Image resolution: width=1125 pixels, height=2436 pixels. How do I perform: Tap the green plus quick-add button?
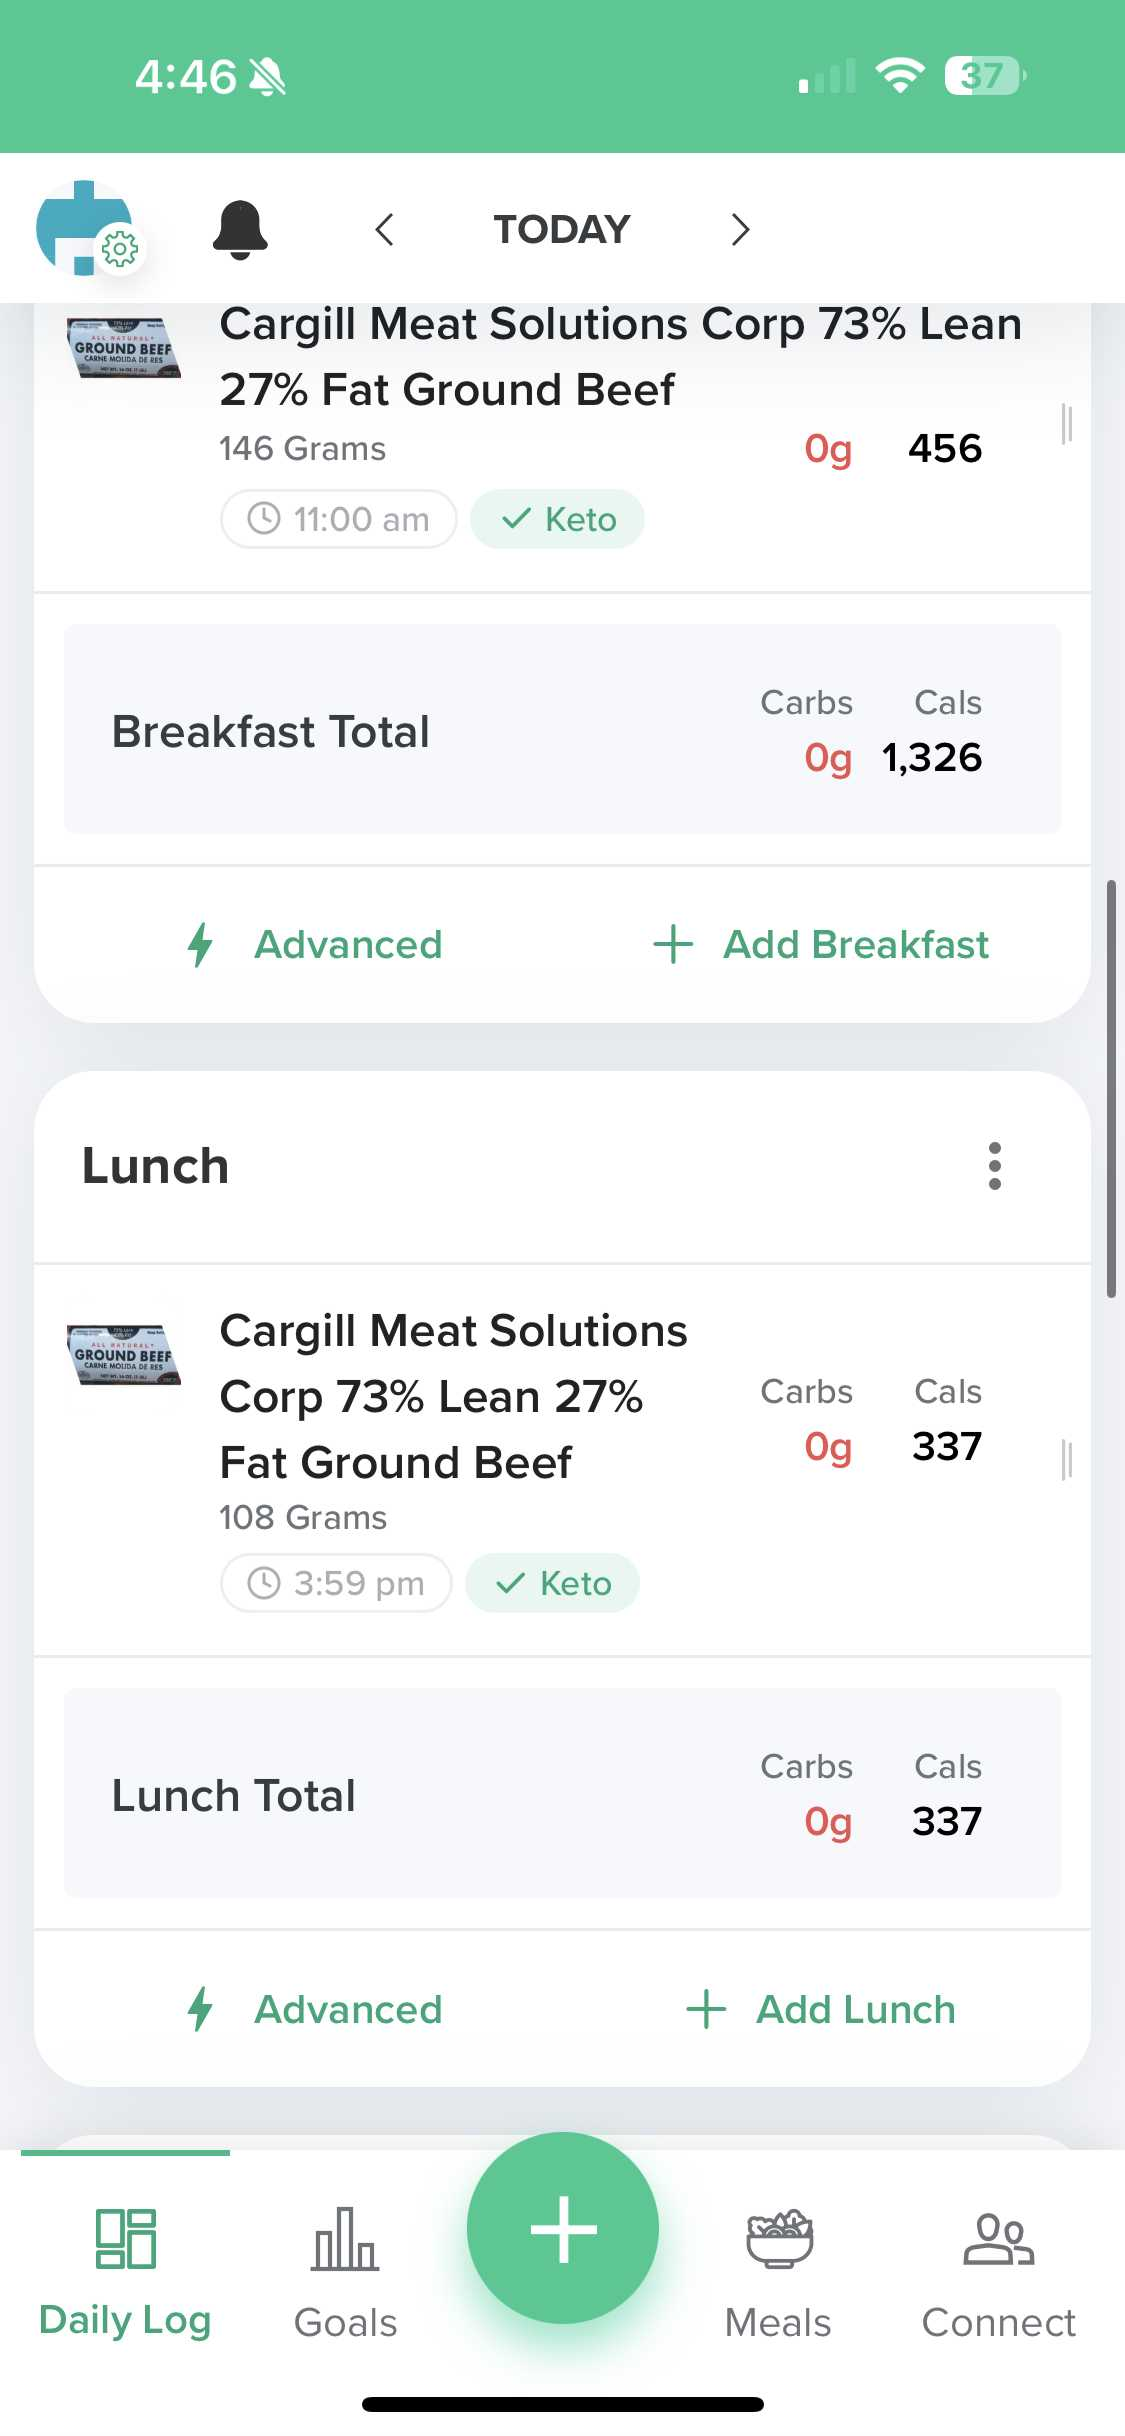[562, 2228]
